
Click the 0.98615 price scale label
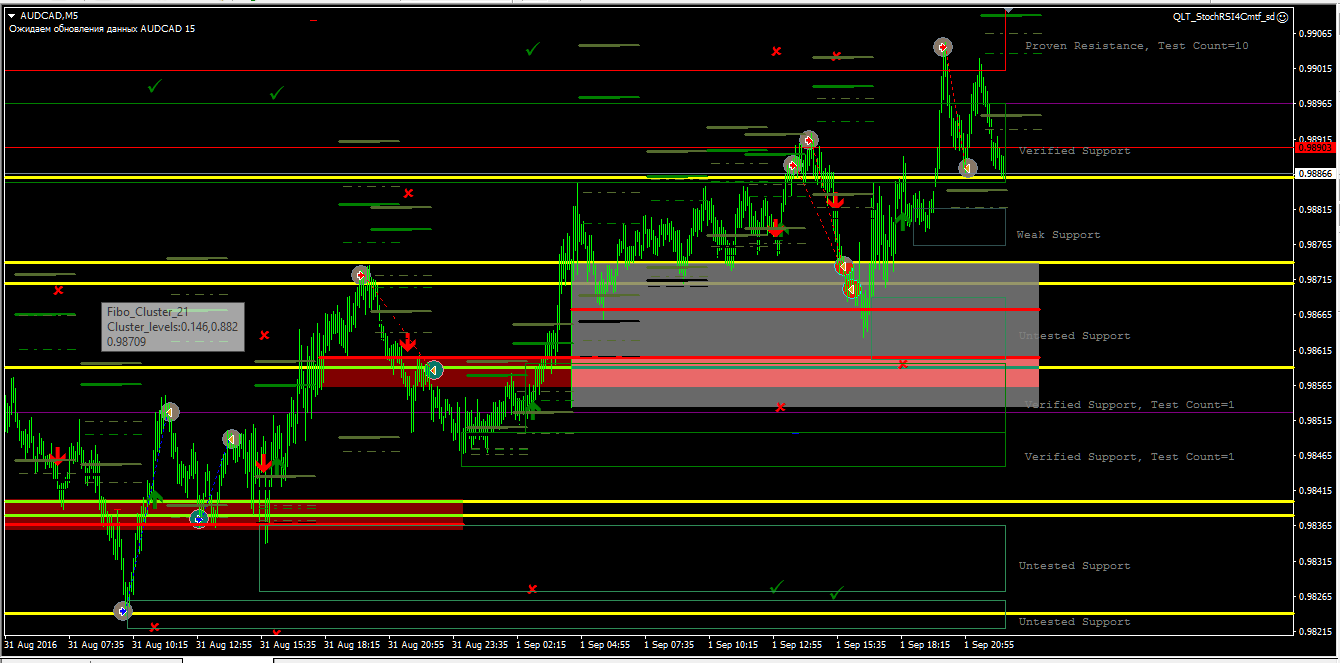point(1315,350)
